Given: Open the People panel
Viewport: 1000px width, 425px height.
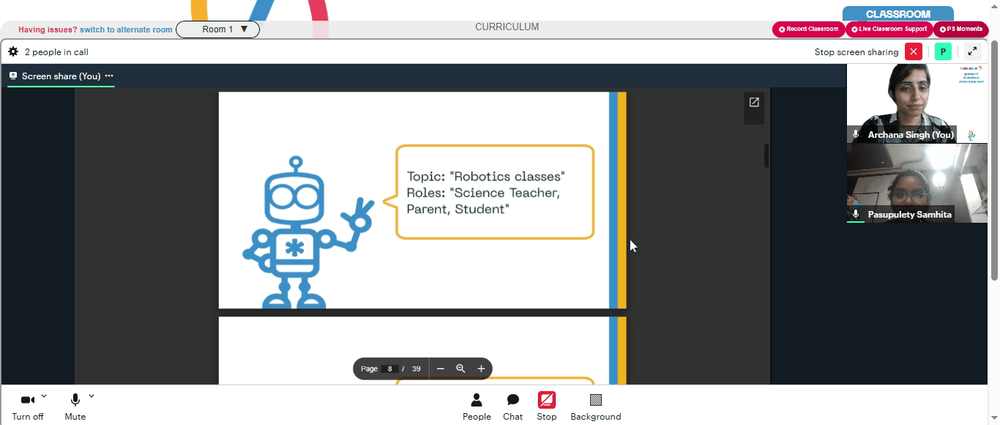Looking at the screenshot, I should click(x=476, y=407).
